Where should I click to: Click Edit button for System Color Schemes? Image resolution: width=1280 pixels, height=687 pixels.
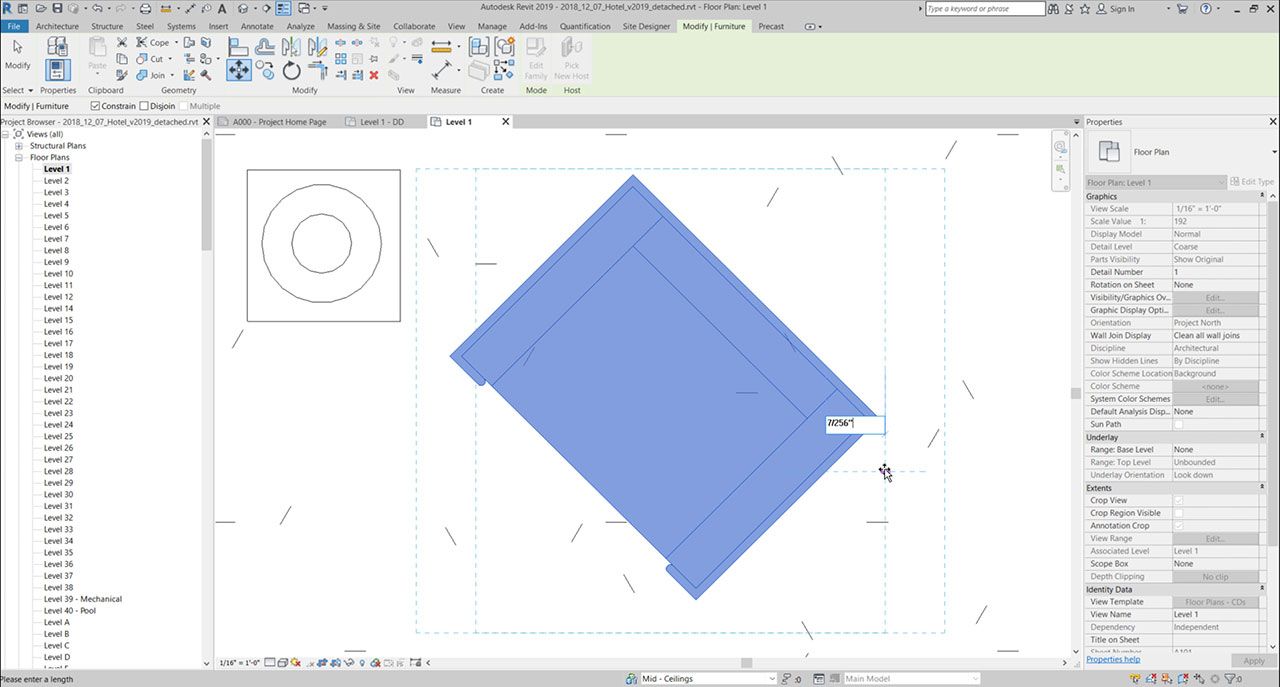pyautogui.click(x=1215, y=399)
